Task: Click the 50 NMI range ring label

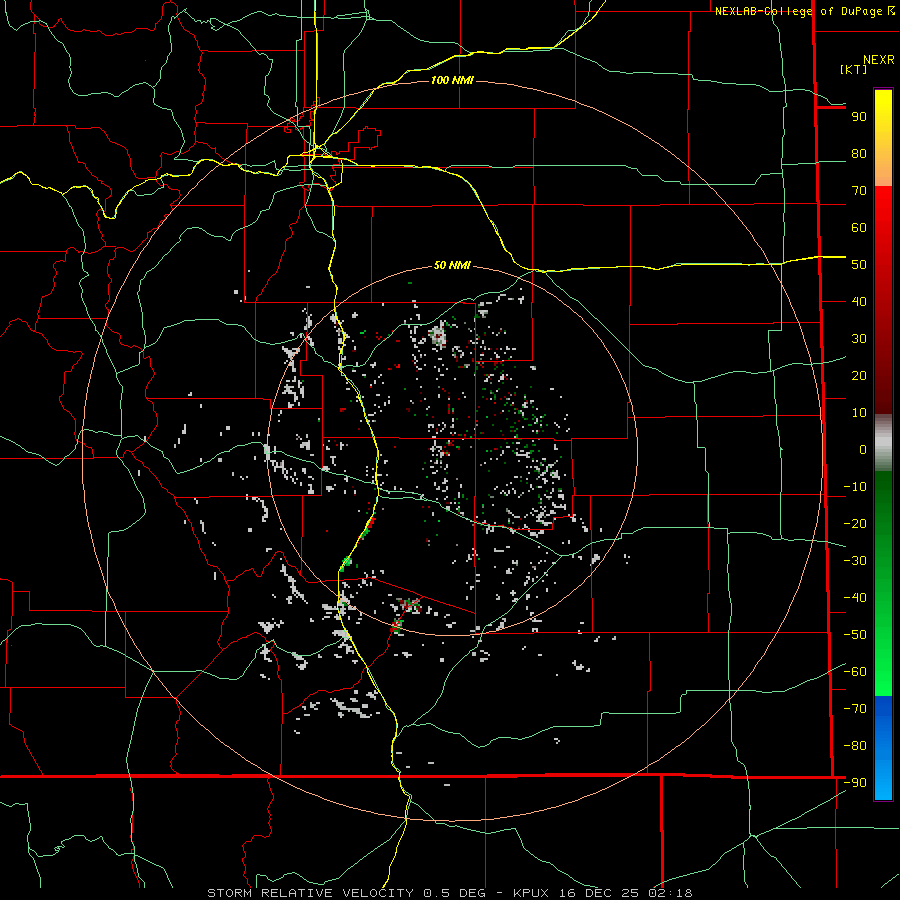Action: click(x=452, y=265)
